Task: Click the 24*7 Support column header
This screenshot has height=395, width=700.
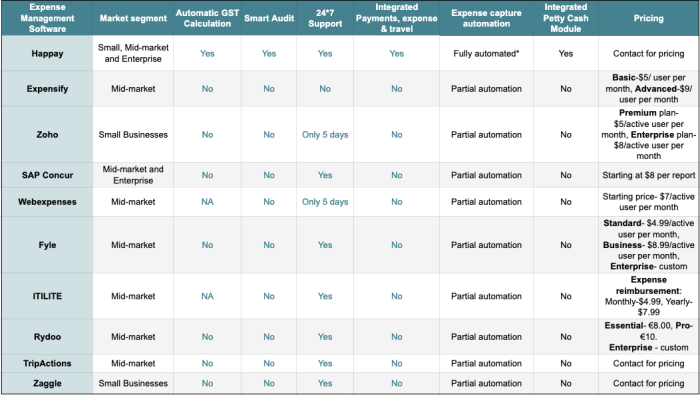Action: pyautogui.click(x=325, y=18)
